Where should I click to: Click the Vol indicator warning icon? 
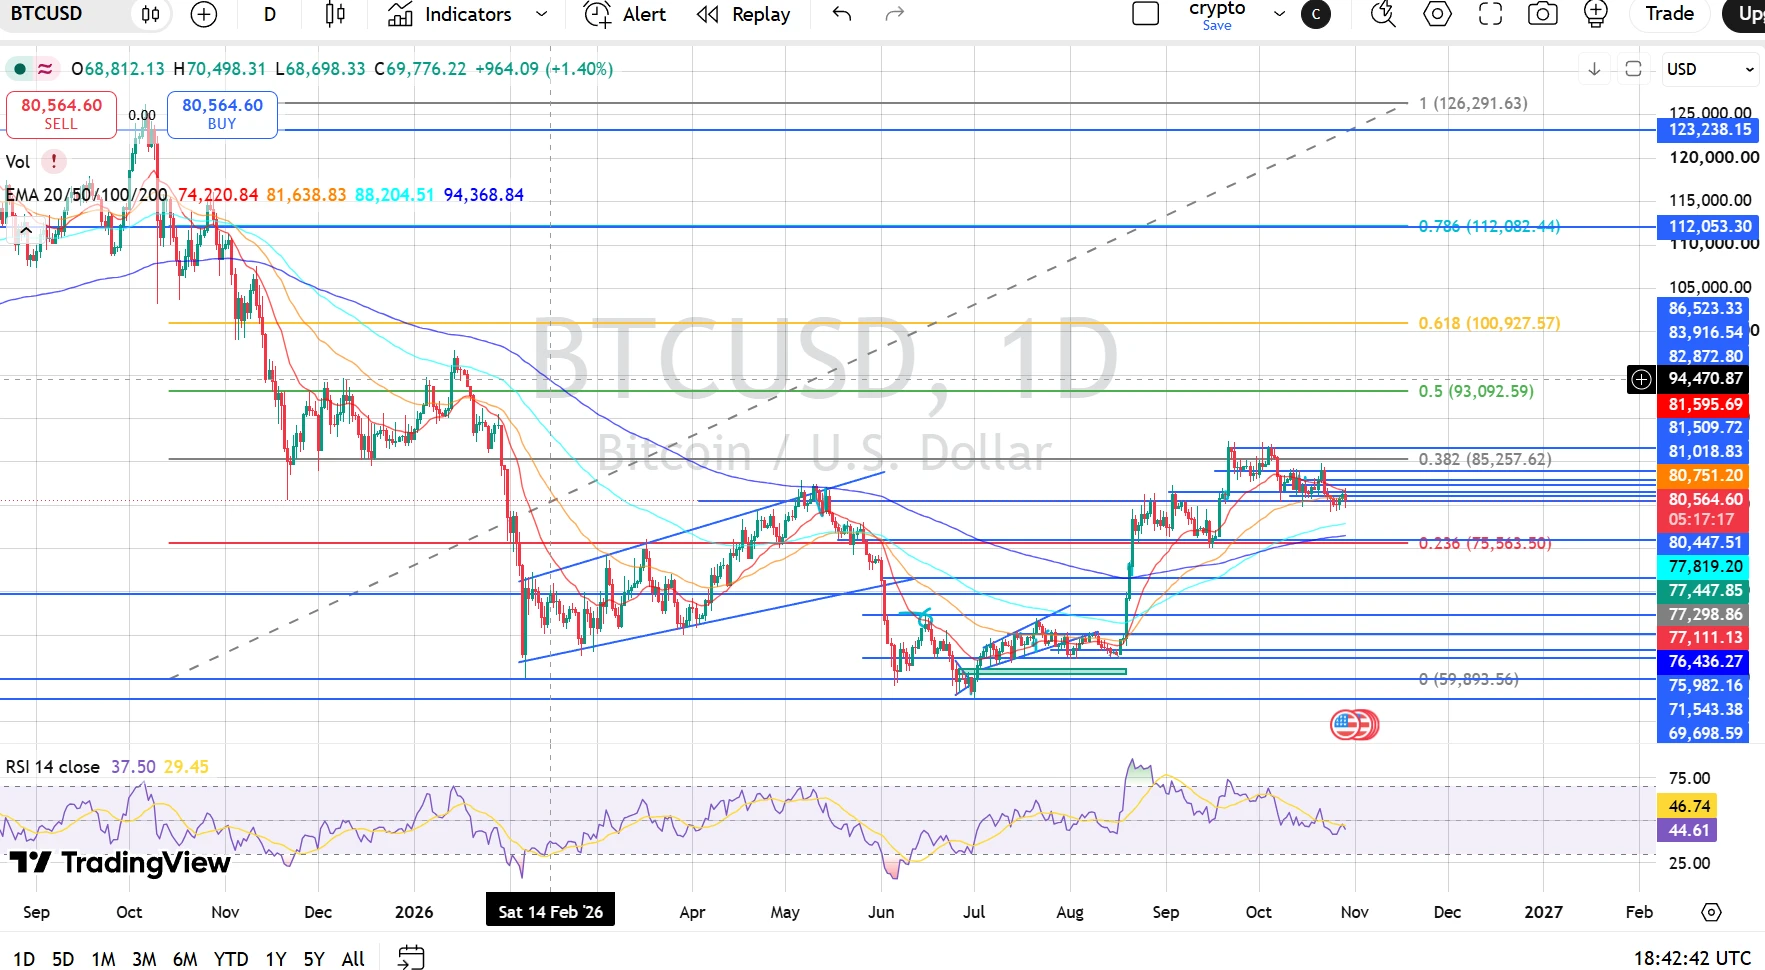point(54,161)
